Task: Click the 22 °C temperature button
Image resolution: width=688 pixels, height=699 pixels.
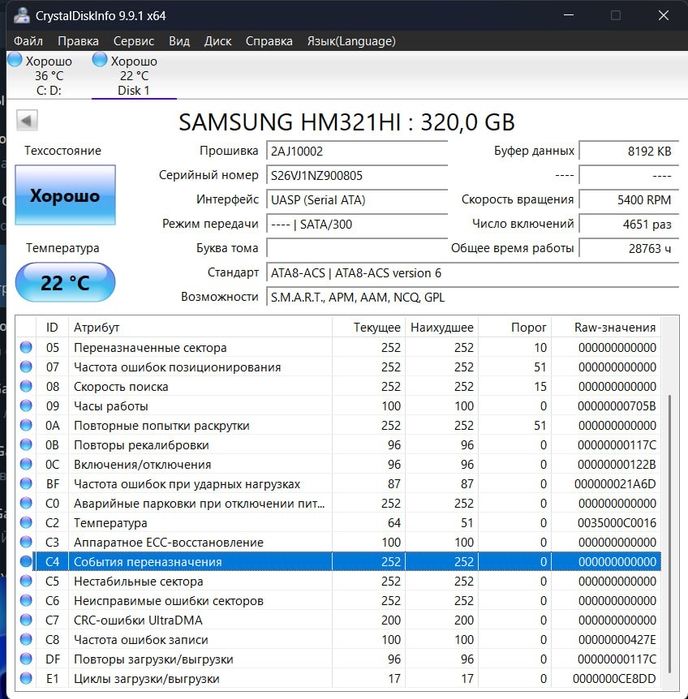Action: [65, 283]
